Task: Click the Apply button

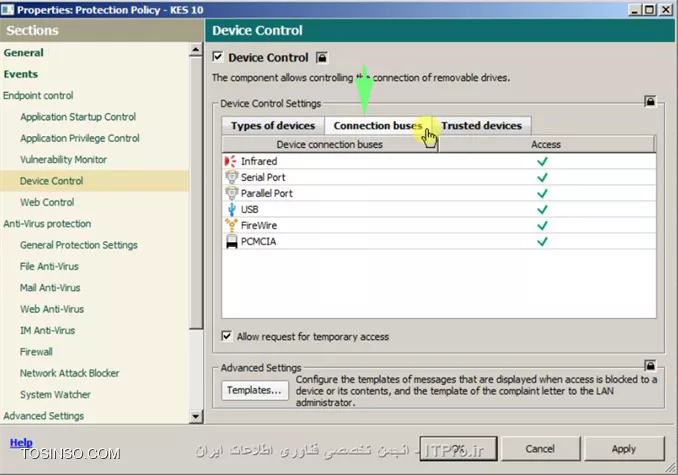Action: pos(624,449)
